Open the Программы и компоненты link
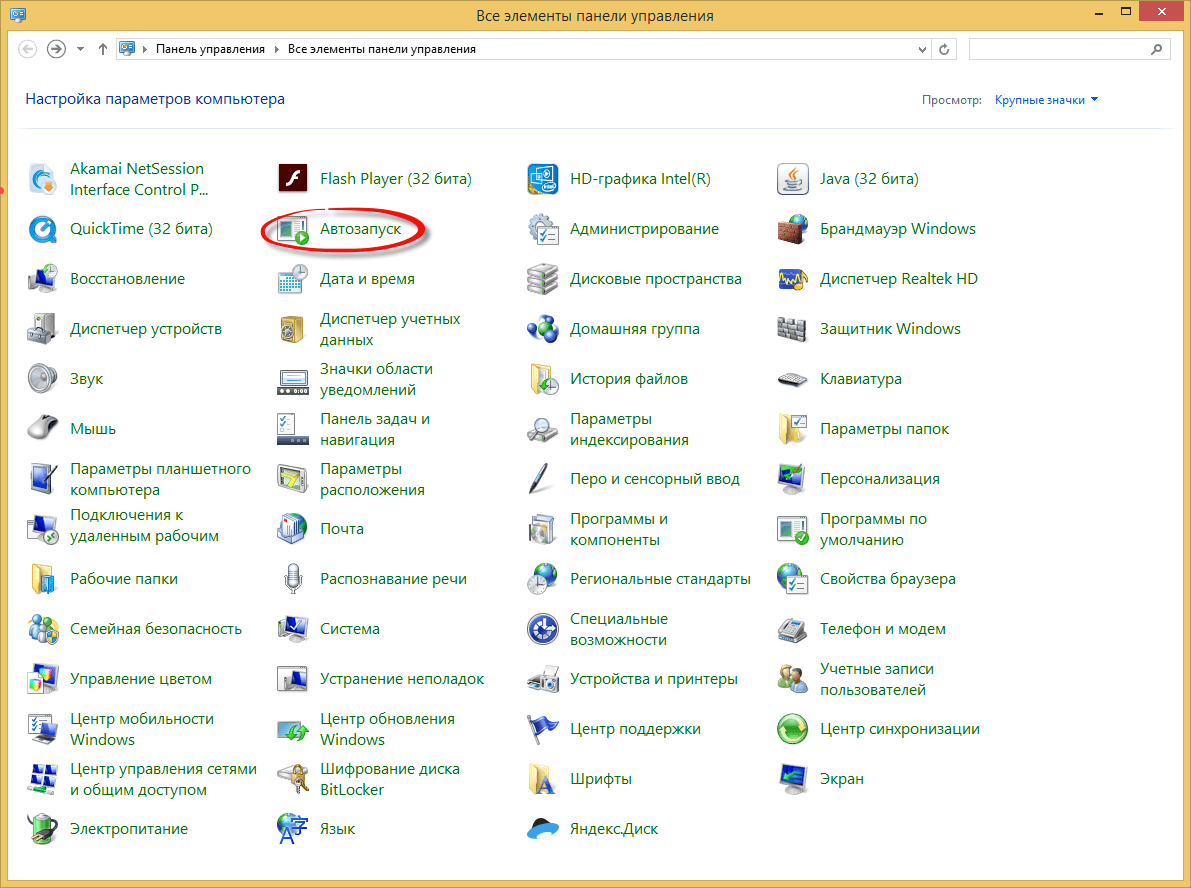 618,529
